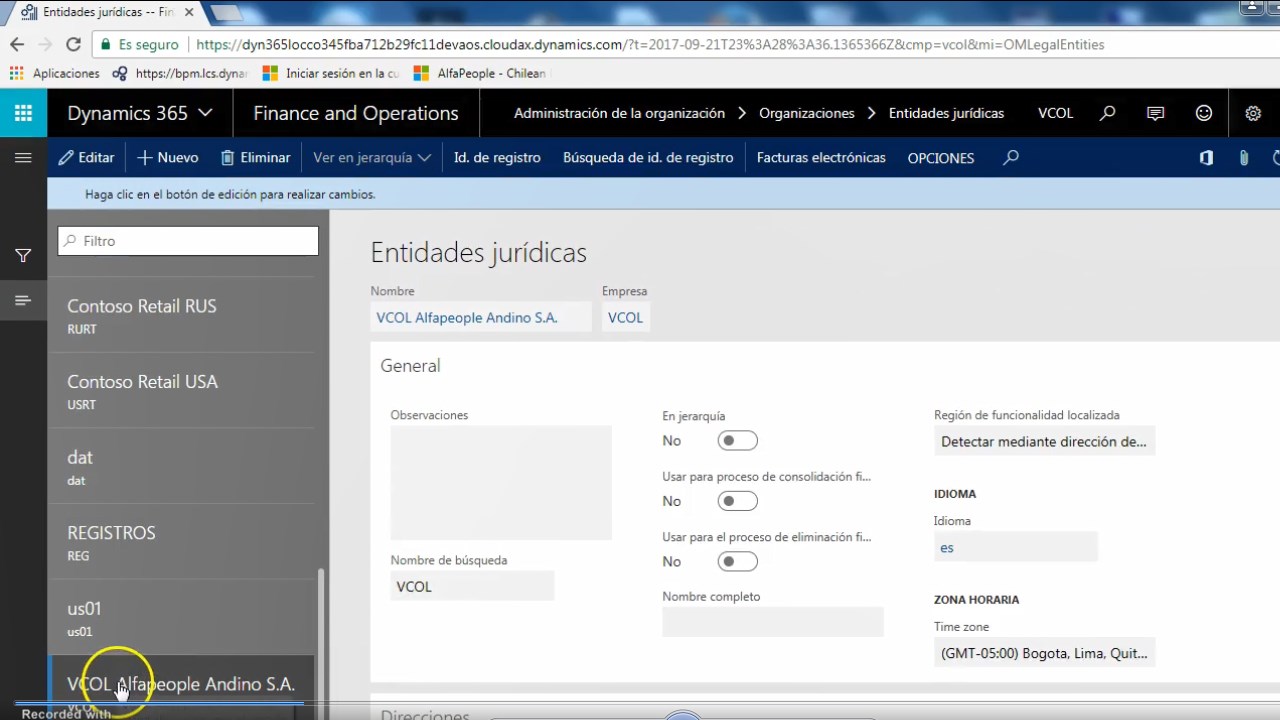This screenshot has height=720, width=1280.
Task: Select VCOL Alfapeople Andino S.A. entity
Action: click(x=181, y=688)
